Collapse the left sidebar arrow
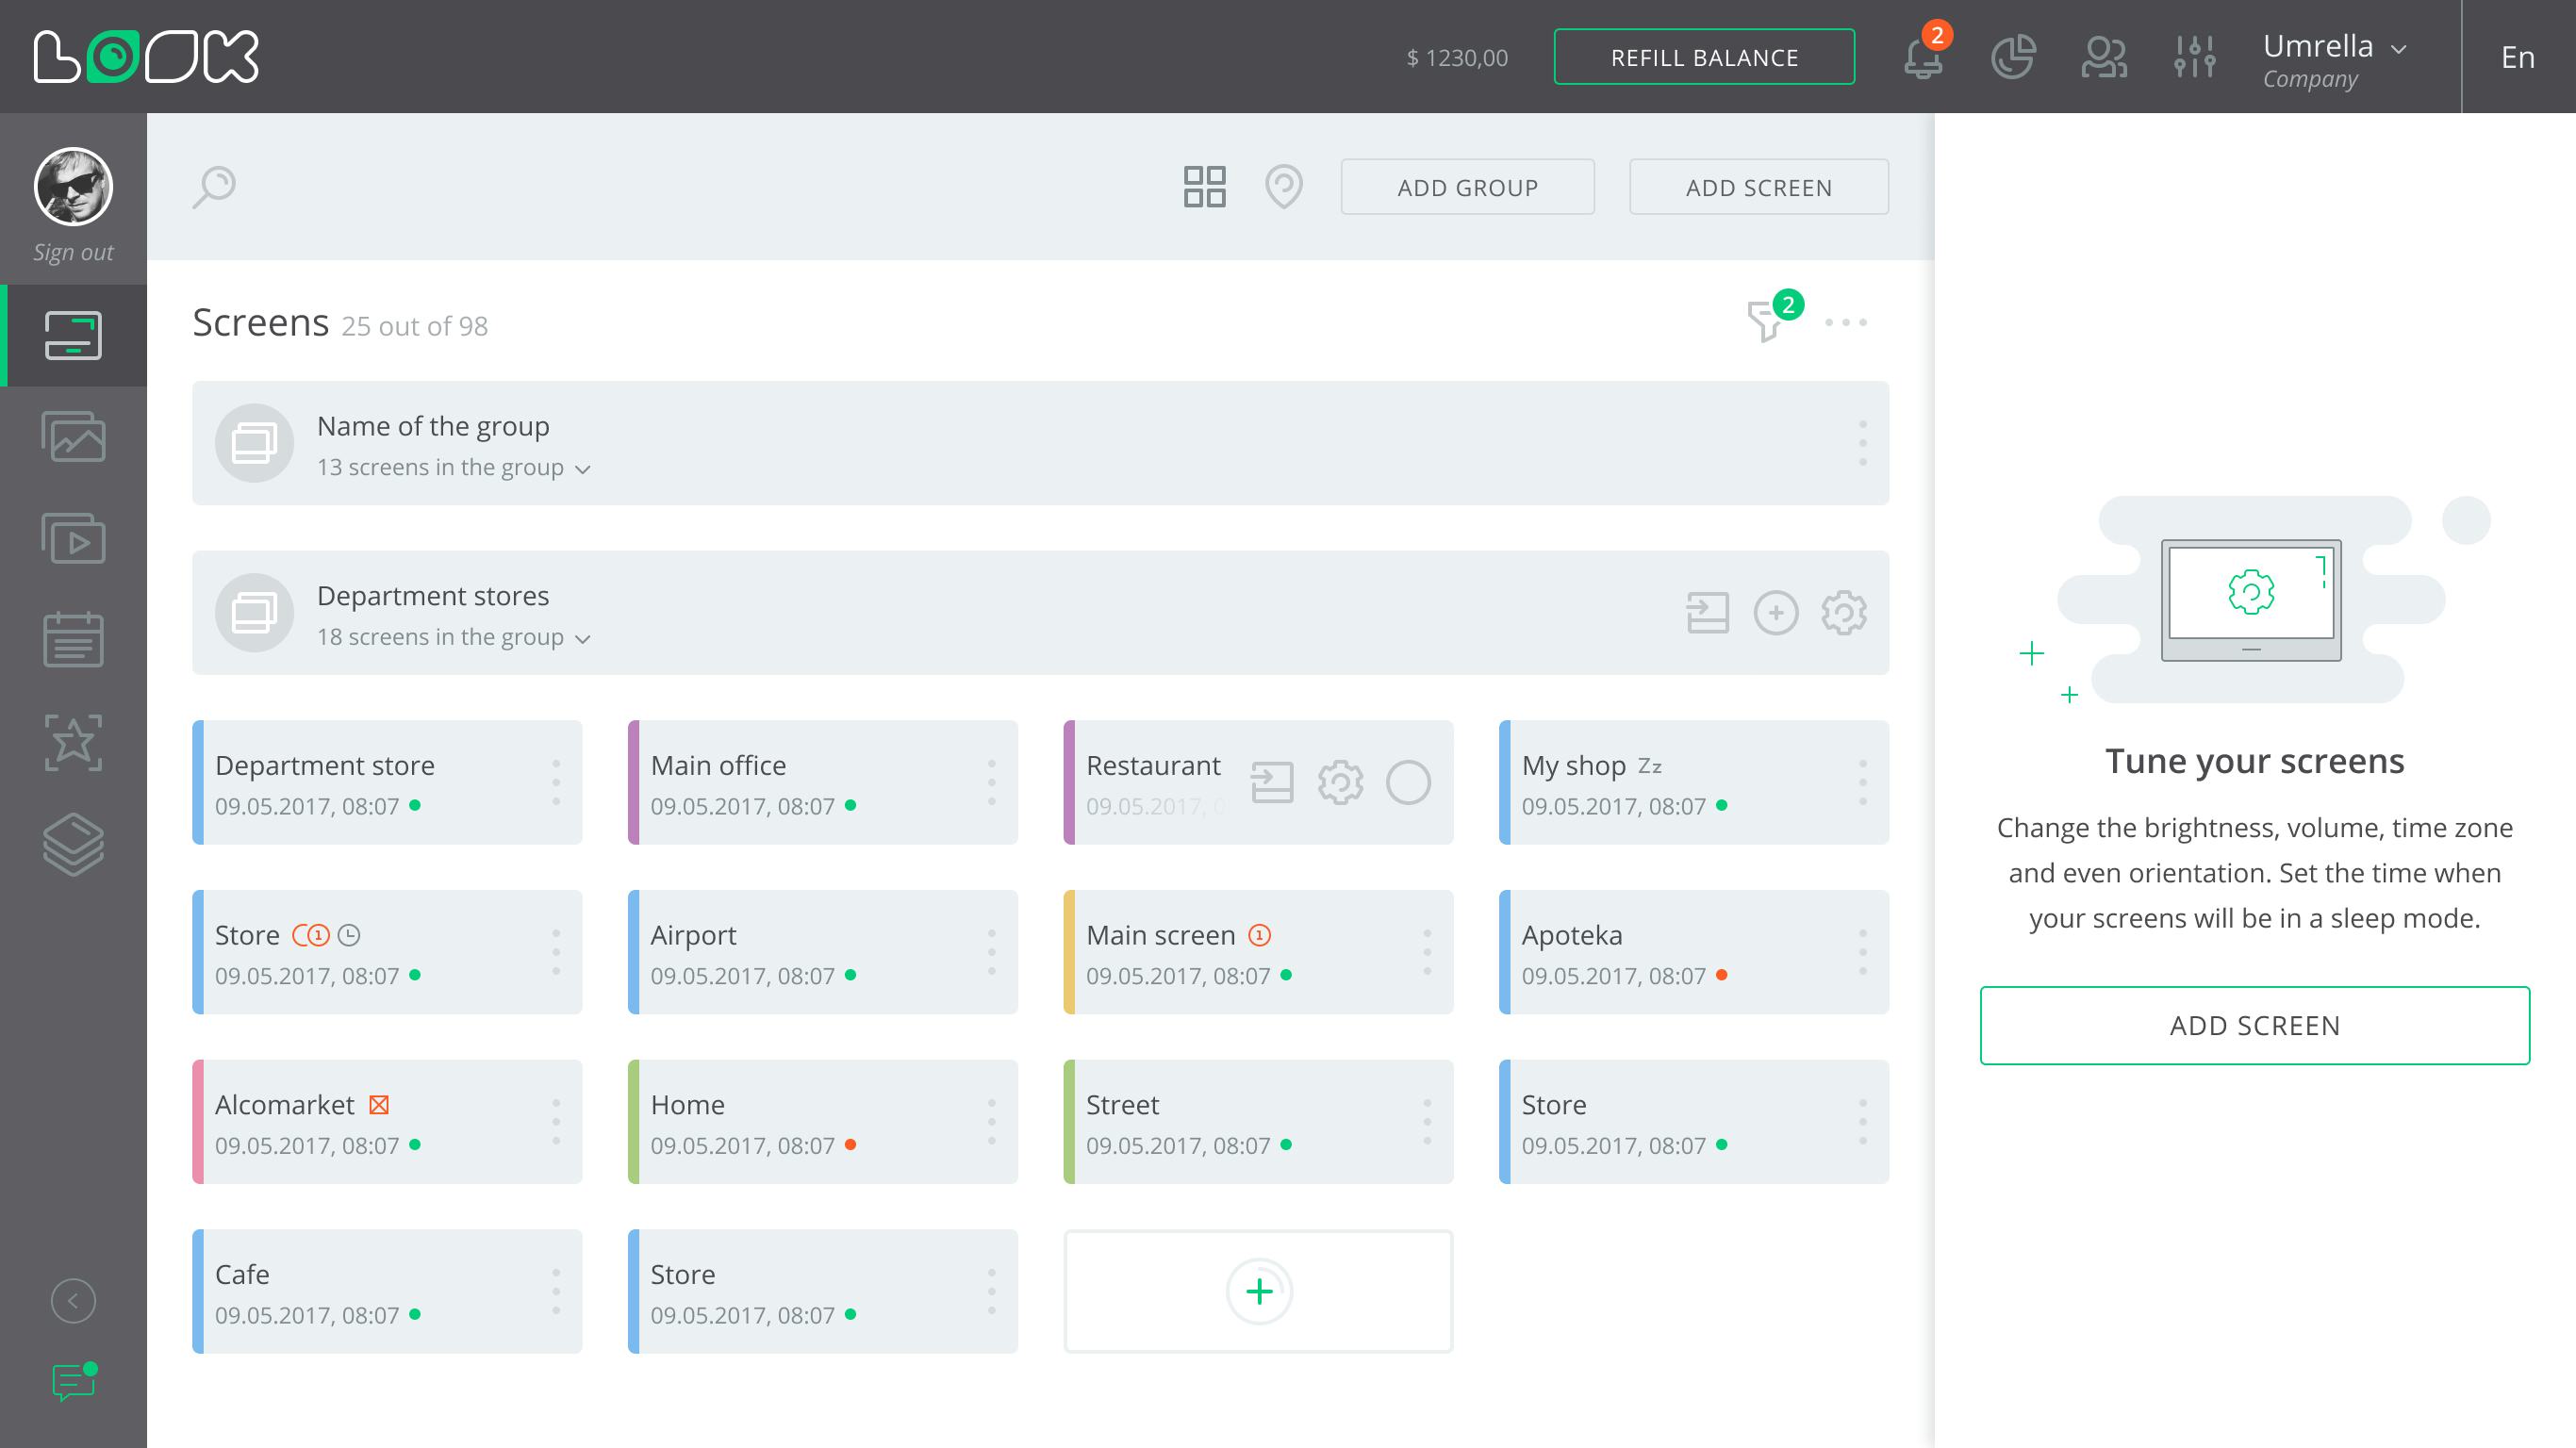The height and width of the screenshot is (1448, 2576). [x=73, y=1301]
